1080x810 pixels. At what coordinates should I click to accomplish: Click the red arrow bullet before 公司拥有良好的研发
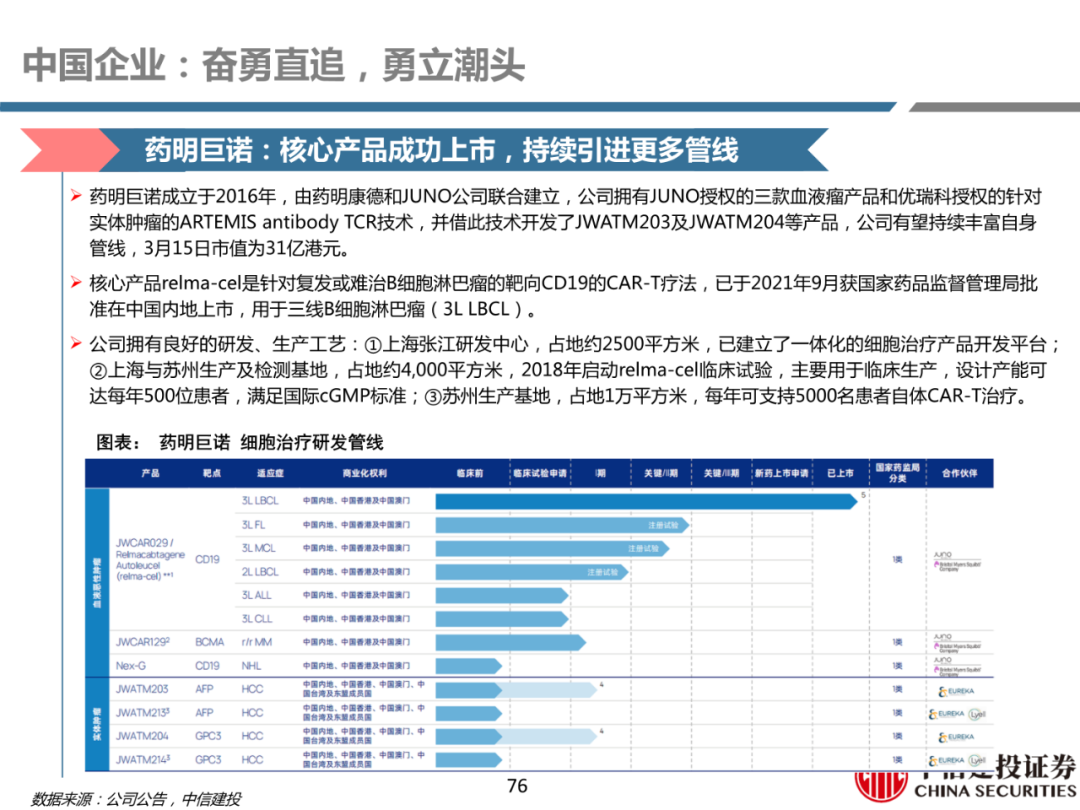[x=76, y=343]
